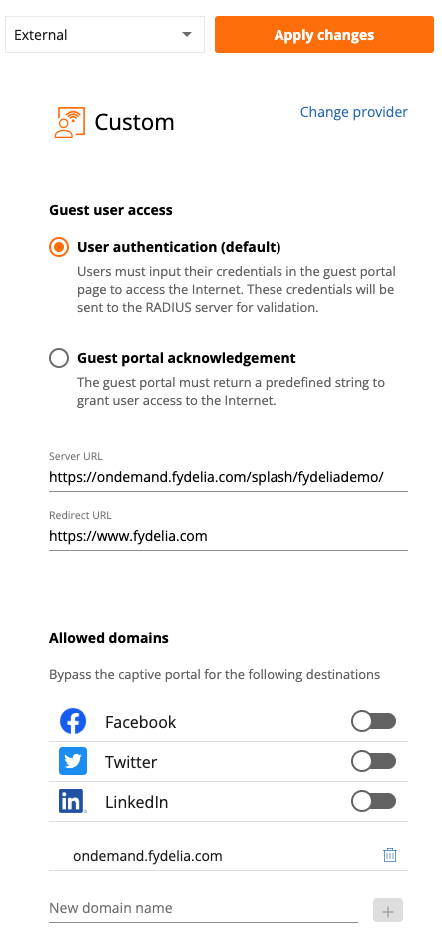The height and width of the screenshot is (942, 442).
Task: Click the Custom provider heading text
Action: click(135, 123)
